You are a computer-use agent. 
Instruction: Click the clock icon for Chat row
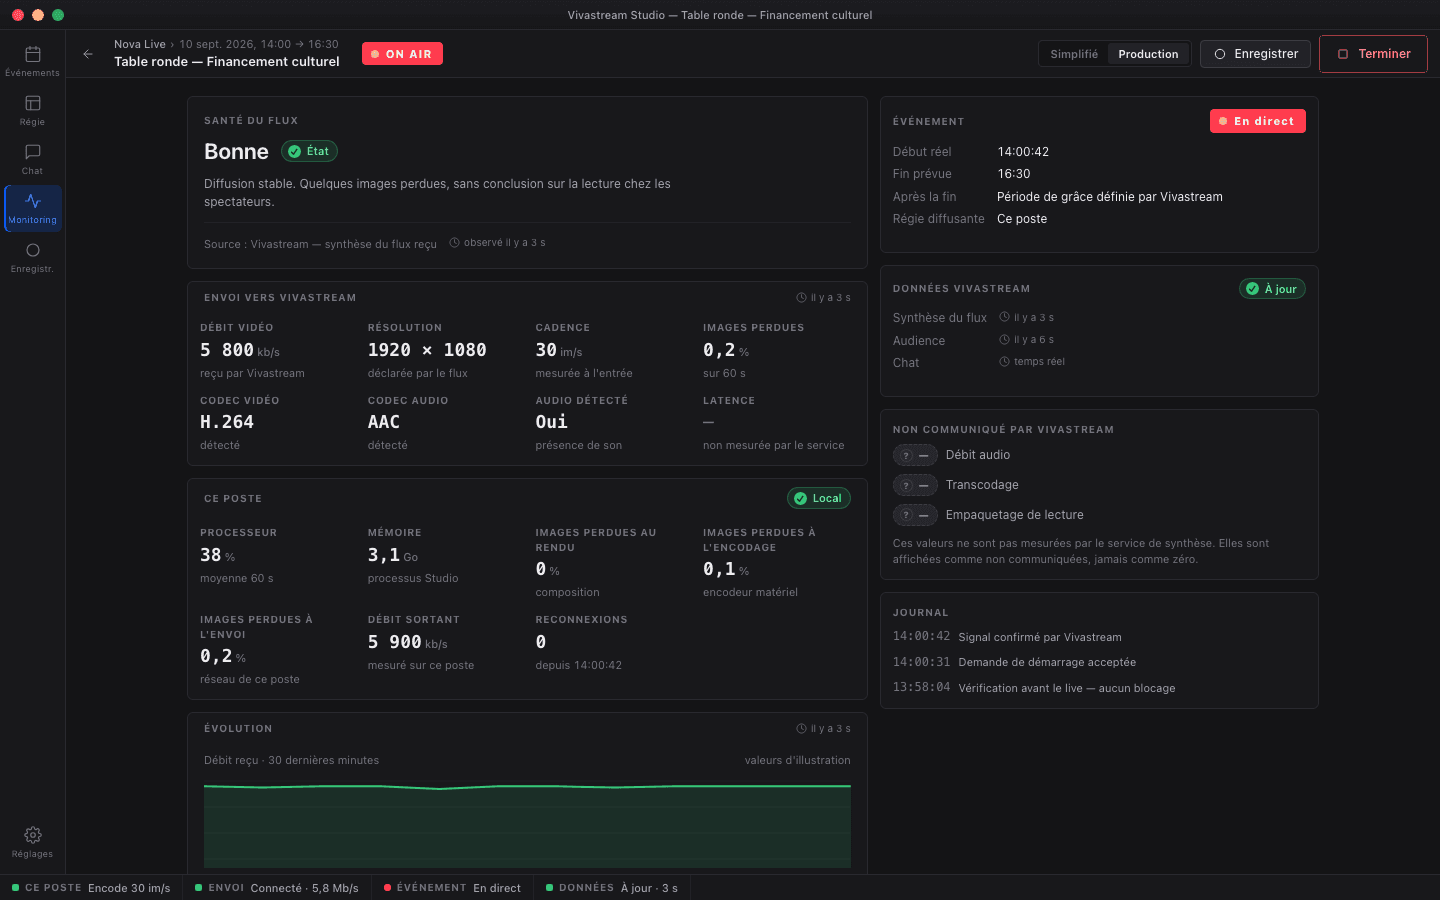click(x=1004, y=362)
